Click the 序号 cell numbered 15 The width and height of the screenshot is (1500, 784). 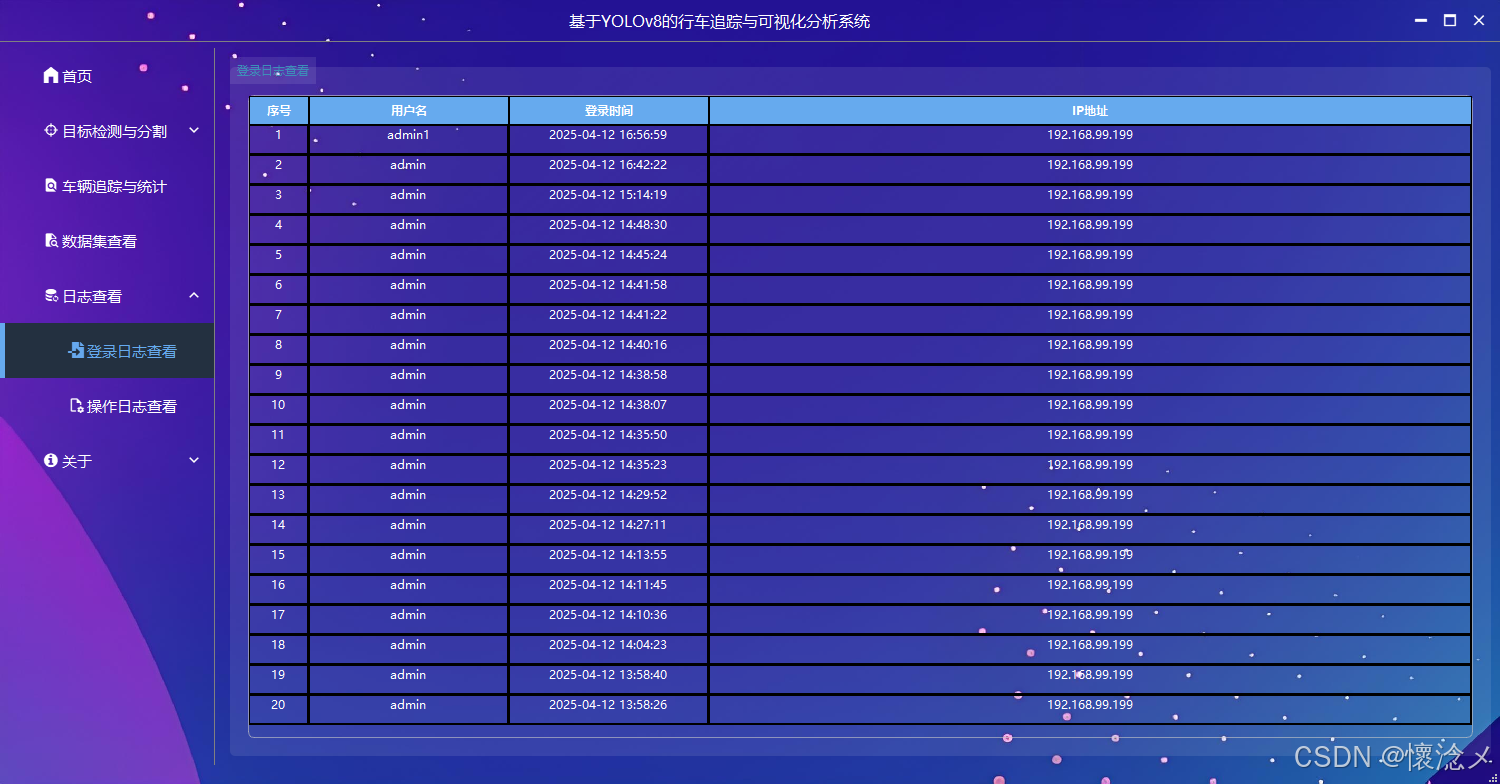pos(279,559)
